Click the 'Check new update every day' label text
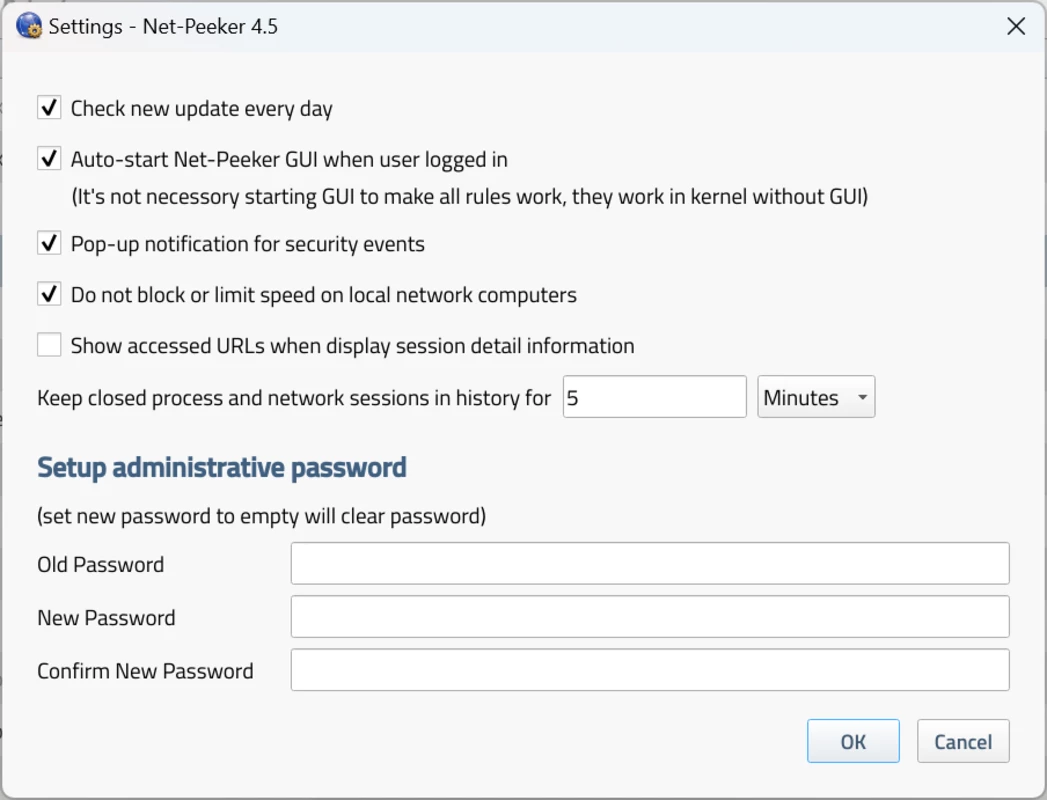Image resolution: width=1047 pixels, height=800 pixels. tap(202, 109)
